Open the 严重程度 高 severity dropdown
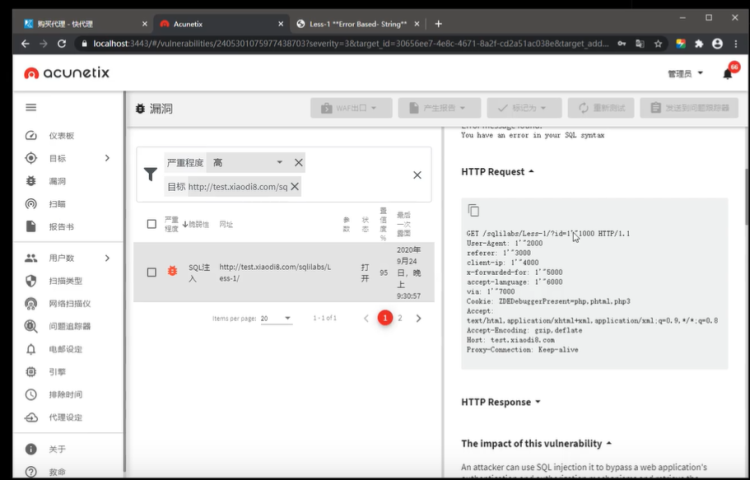750x480 pixels. (x=247, y=163)
